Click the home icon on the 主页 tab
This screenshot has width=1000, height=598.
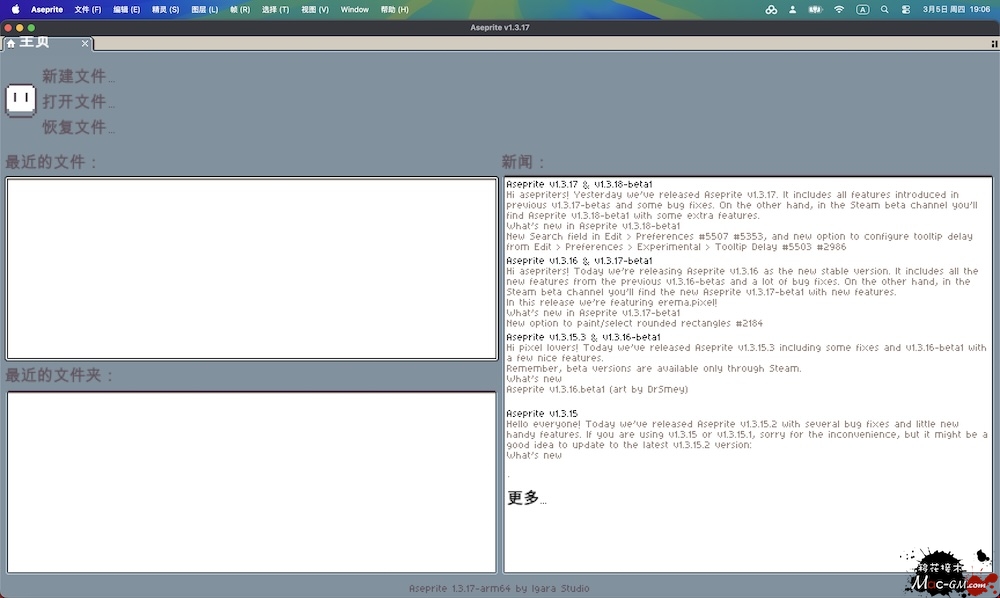(x=11, y=43)
